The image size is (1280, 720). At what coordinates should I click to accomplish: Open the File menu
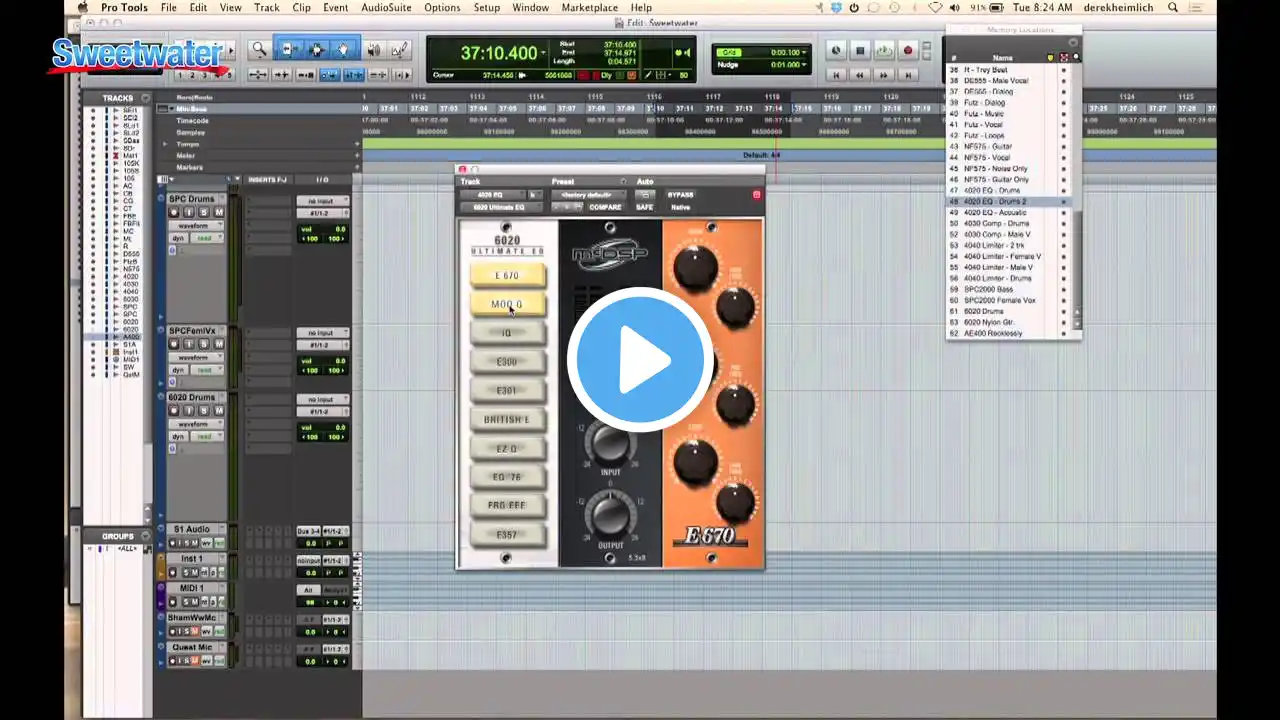click(x=168, y=7)
